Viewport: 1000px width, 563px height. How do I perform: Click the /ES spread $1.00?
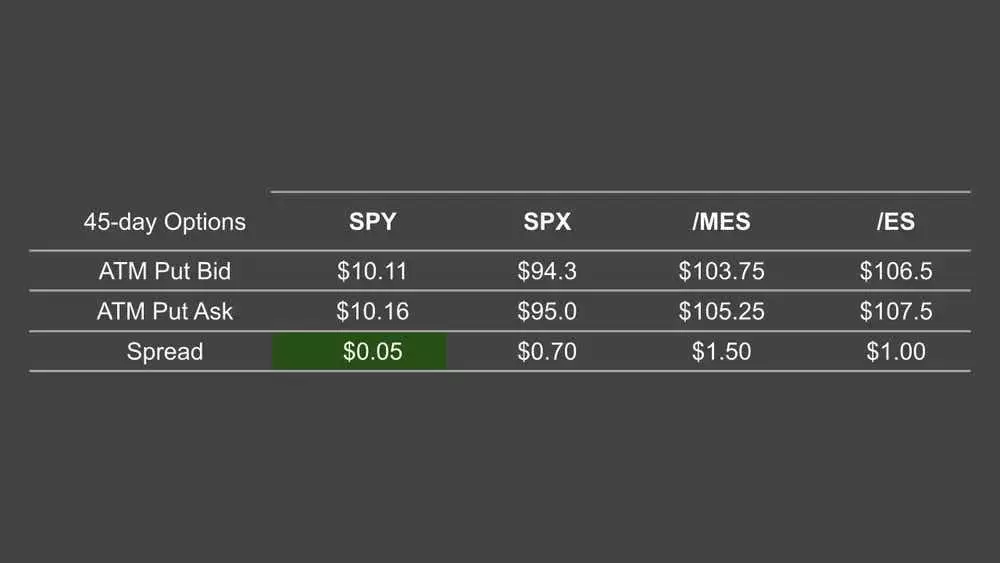click(895, 351)
